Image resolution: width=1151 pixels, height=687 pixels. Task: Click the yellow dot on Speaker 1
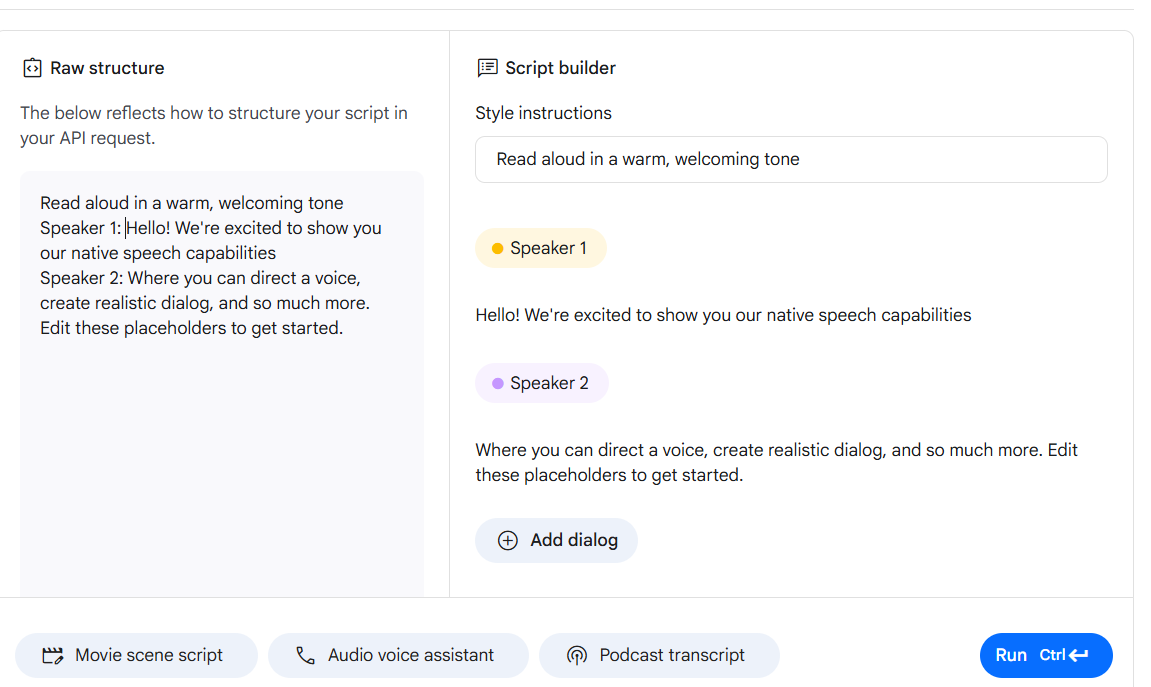point(497,249)
